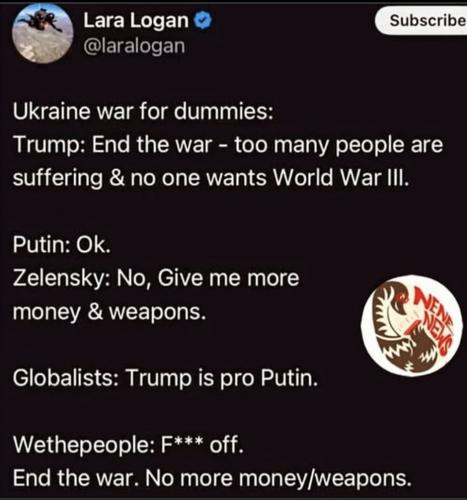Click the blue verified badge
Image resolution: width=467 pixels, height=500 pixels.
pos(203,21)
